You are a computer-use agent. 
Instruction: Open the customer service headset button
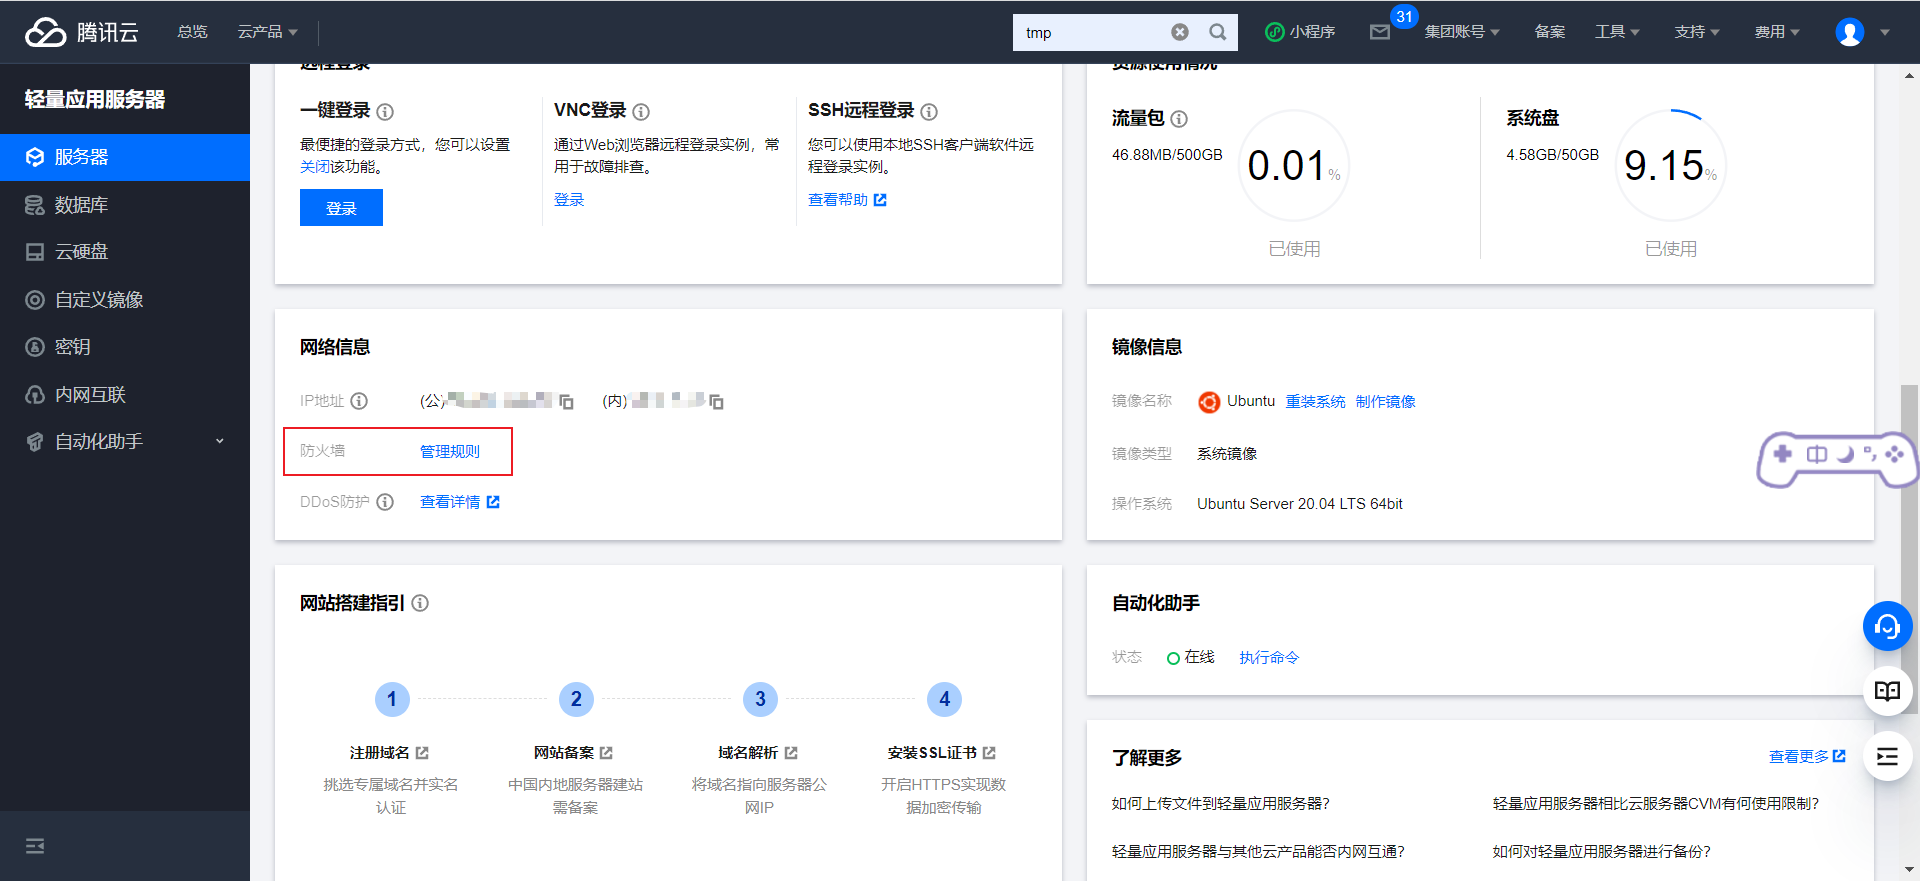[1888, 627]
